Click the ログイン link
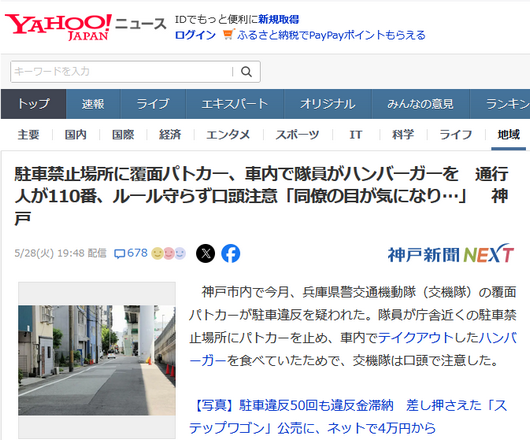 coord(195,35)
